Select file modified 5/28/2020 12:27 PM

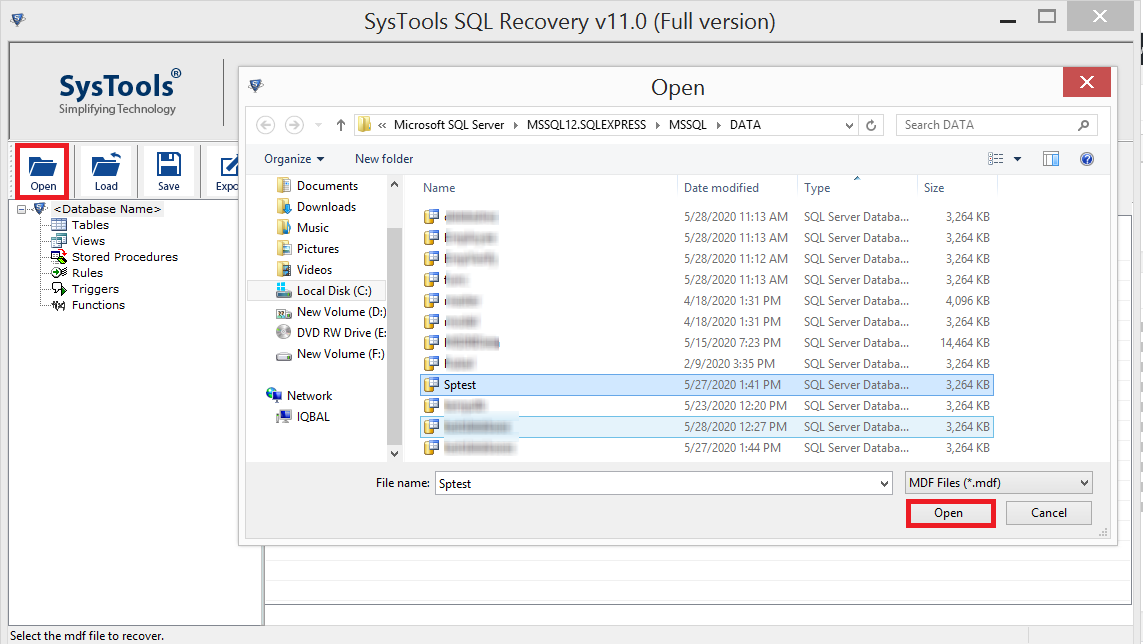(706, 427)
